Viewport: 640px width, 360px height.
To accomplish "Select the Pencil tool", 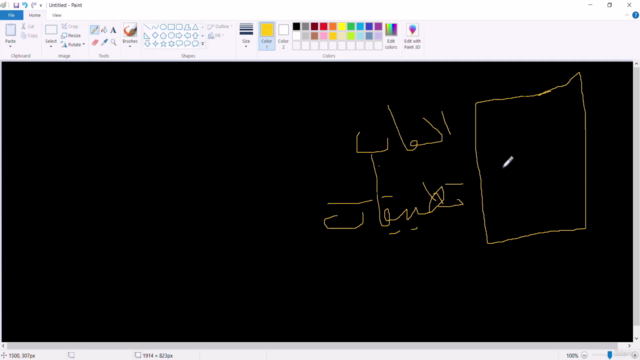I will pos(94,30).
